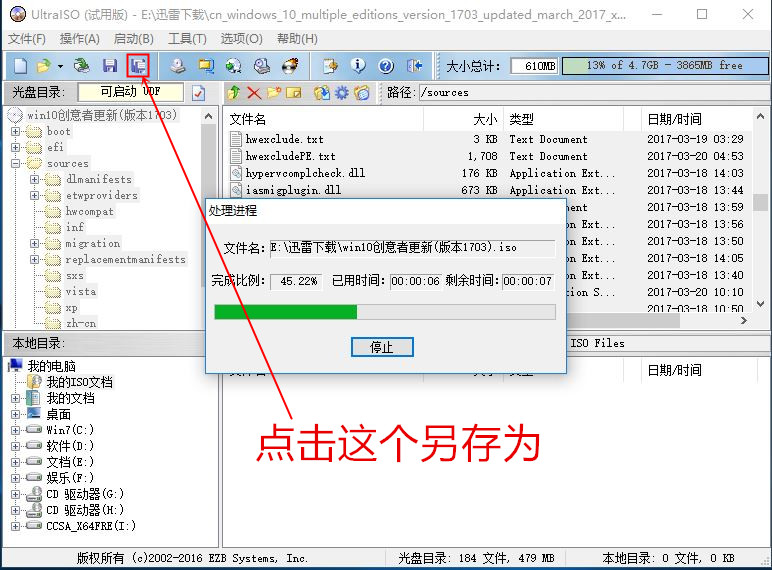Click the New Folder icon above the file list
This screenshot has height=570, width=772.
[x=274, y=93]
